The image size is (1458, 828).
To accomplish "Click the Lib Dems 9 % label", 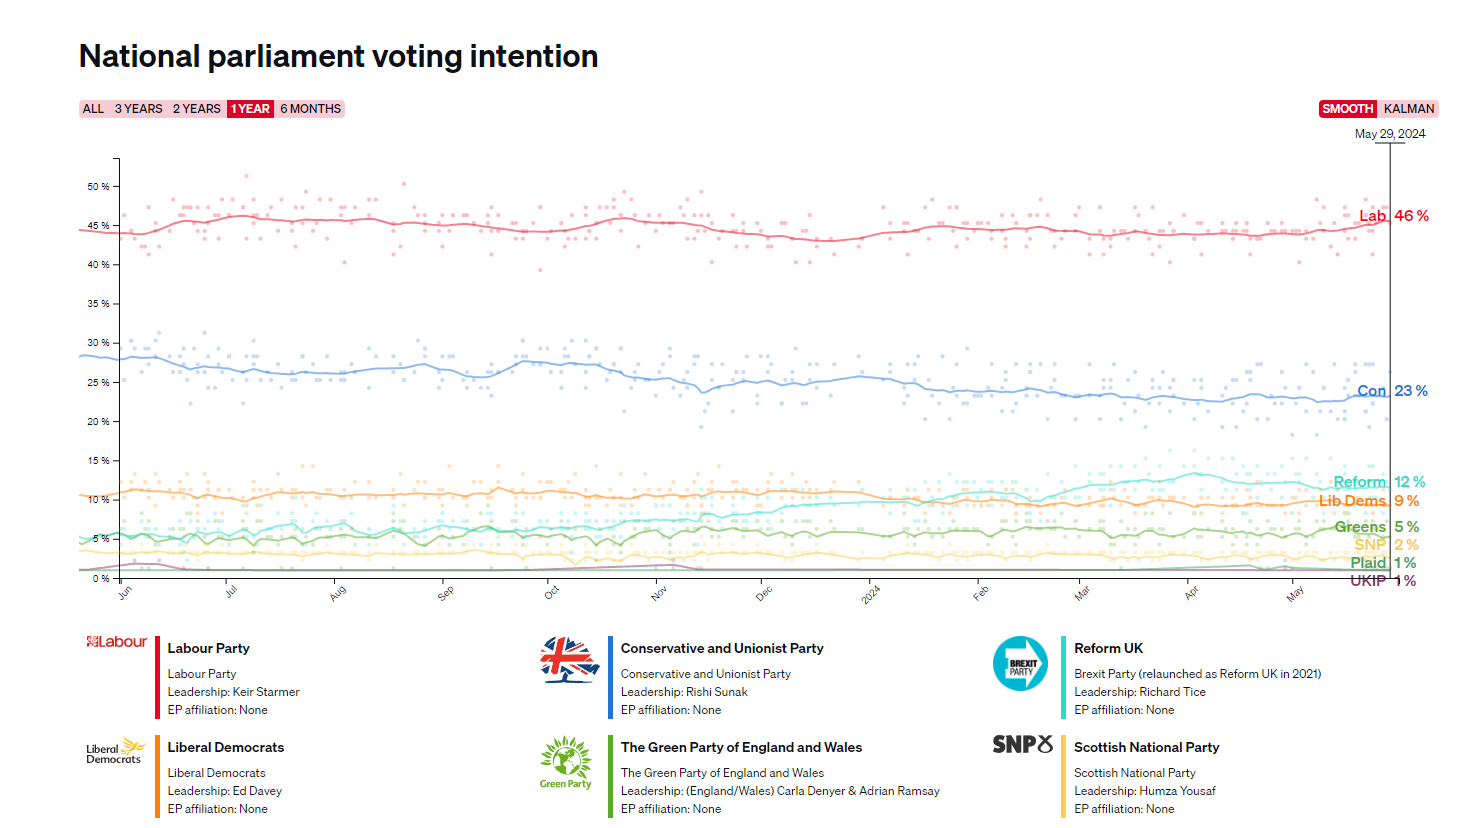I will [1368, 501].
